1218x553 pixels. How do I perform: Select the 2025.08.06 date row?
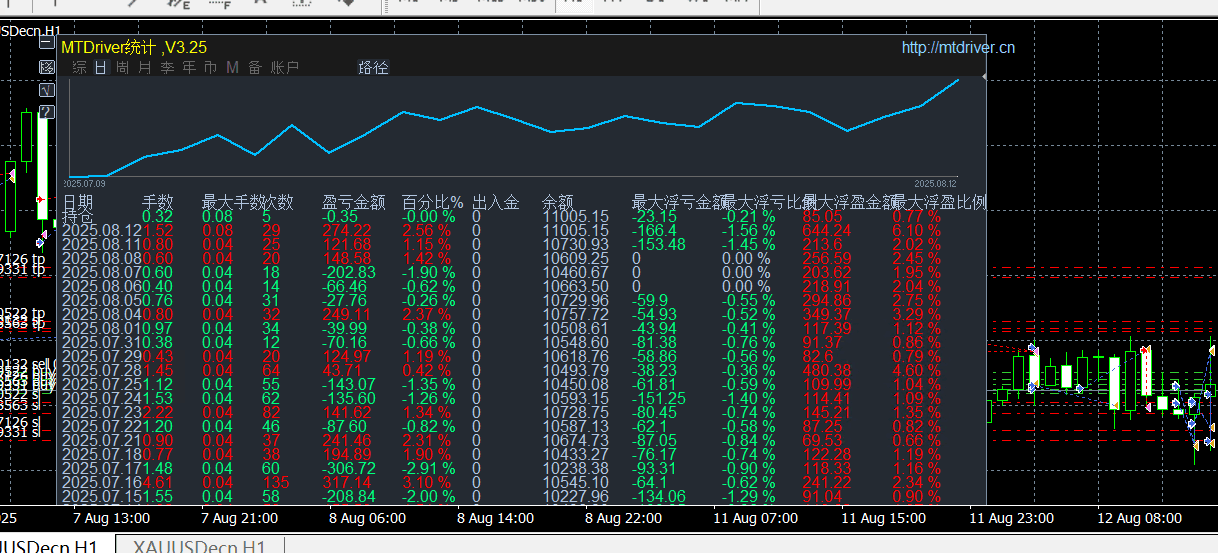101,286
